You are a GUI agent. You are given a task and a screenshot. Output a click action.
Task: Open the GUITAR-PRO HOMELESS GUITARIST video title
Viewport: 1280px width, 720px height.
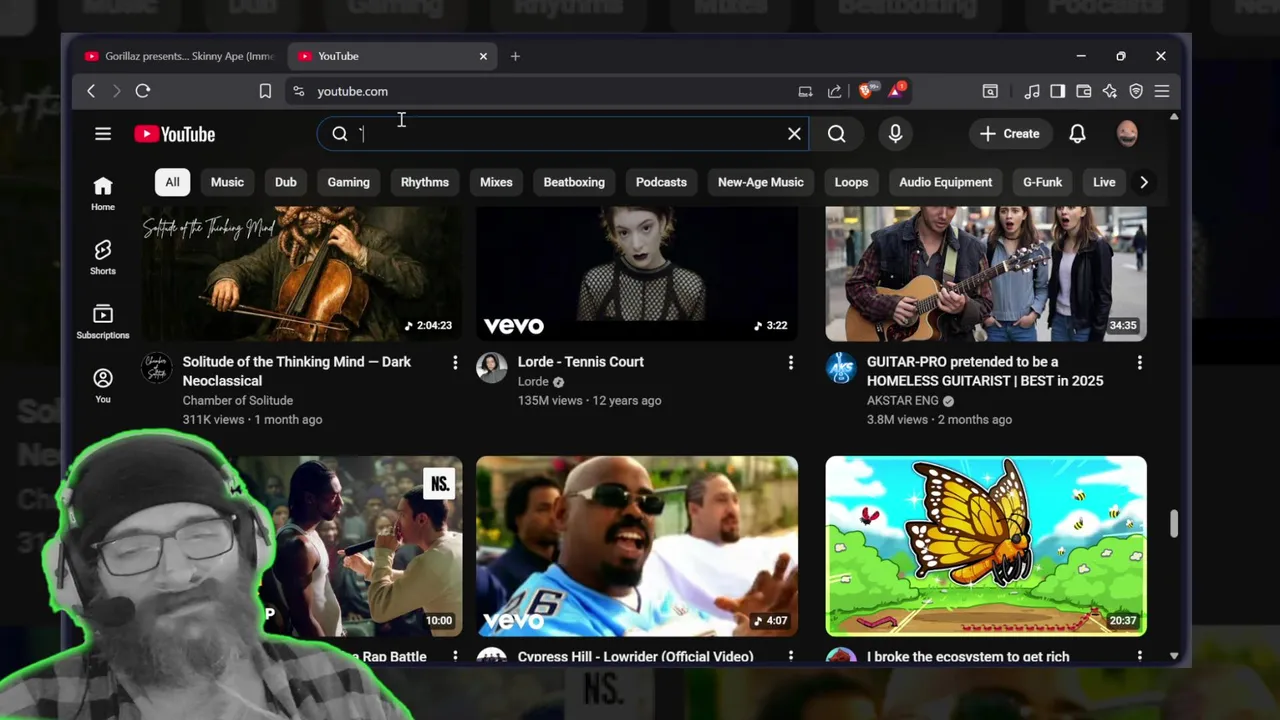pyautogui.click(x=985, y=371)
